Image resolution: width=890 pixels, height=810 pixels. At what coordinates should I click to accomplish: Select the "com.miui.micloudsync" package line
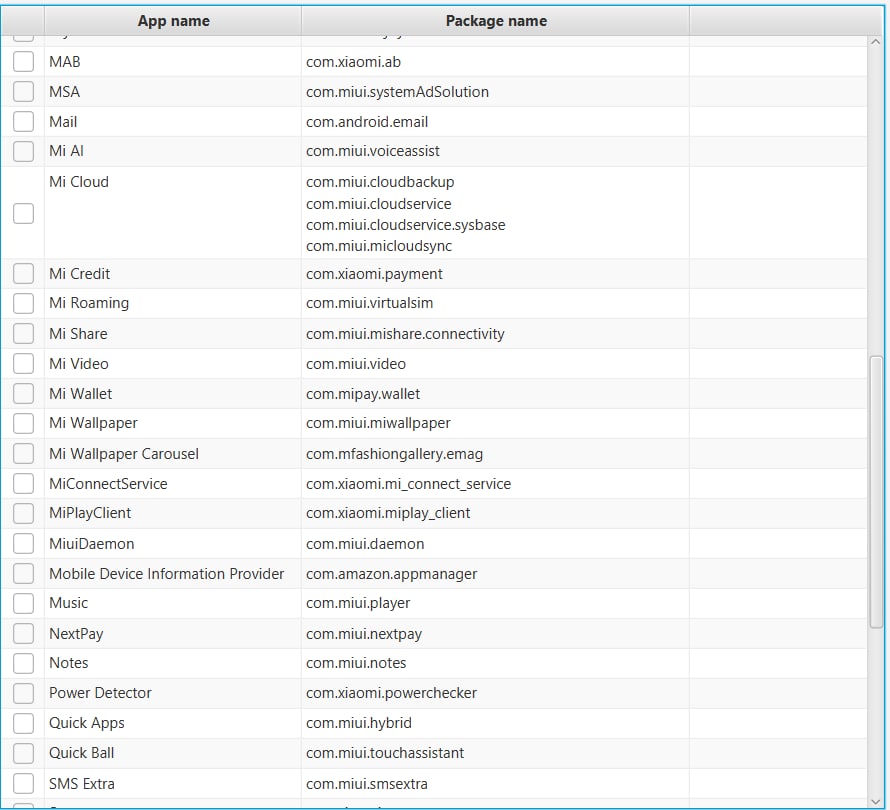(x=379, y=246)
